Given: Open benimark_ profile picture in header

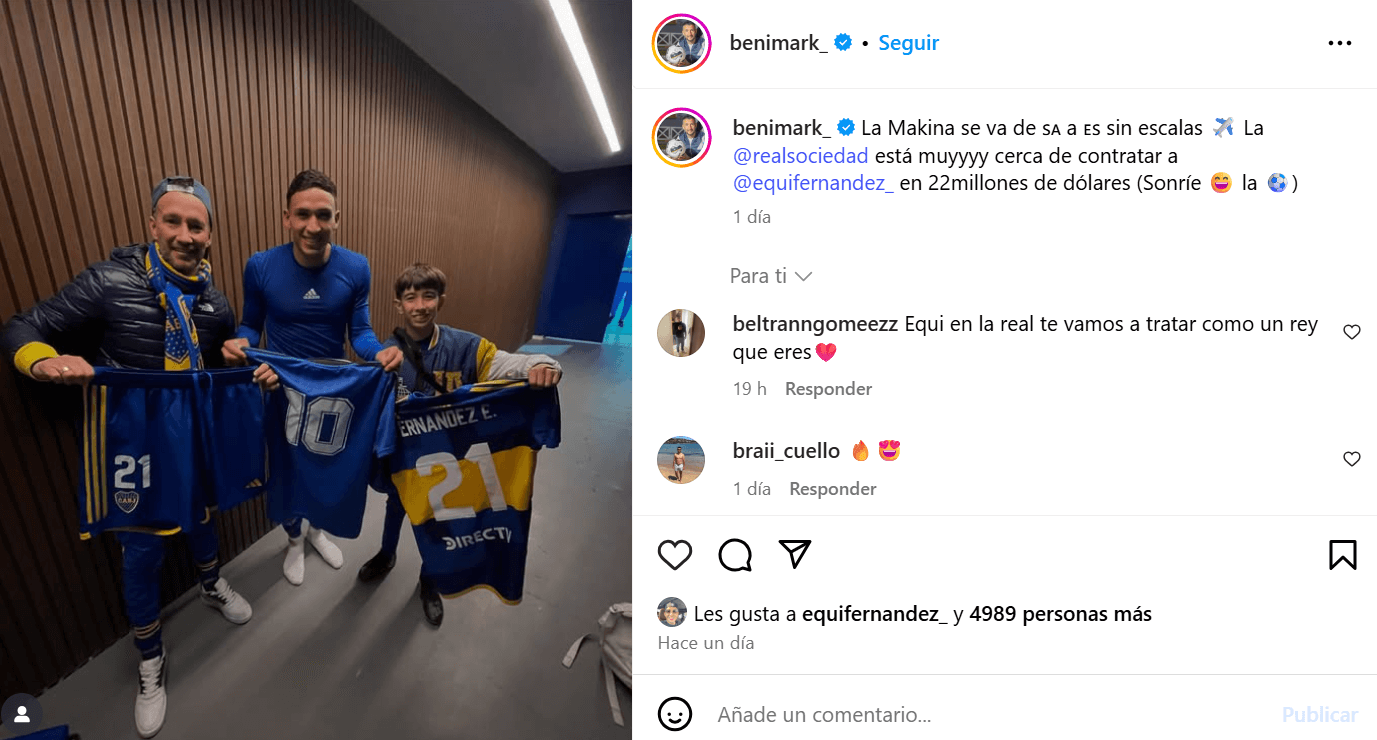Looking at the screenshot, I should 681,43.
